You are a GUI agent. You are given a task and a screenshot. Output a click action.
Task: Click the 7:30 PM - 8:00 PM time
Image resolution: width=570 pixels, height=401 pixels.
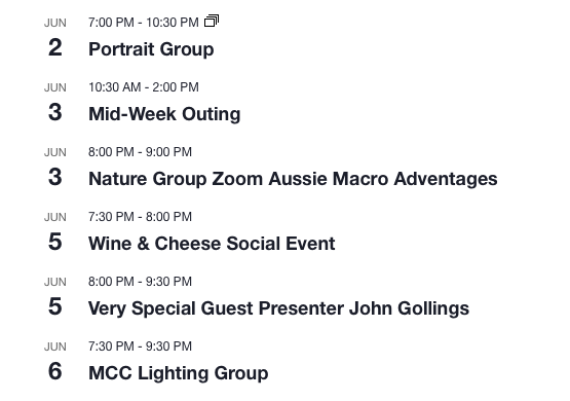tap(140, 216)
